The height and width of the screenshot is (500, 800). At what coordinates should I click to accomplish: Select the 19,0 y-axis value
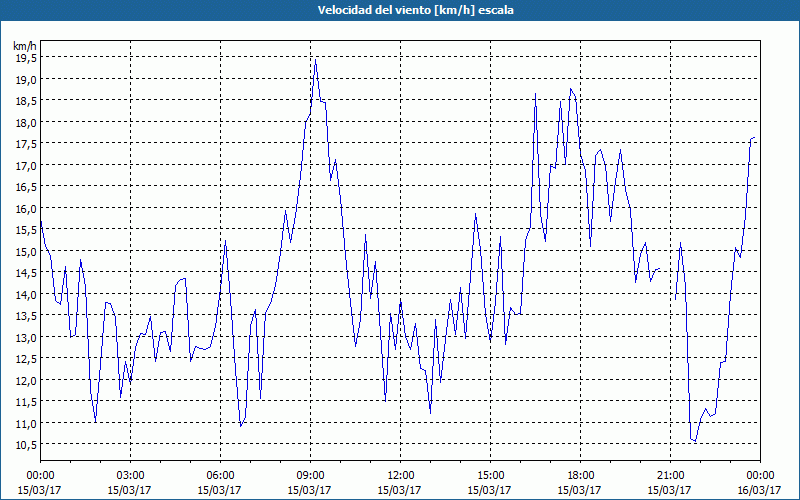click(27, 79)
